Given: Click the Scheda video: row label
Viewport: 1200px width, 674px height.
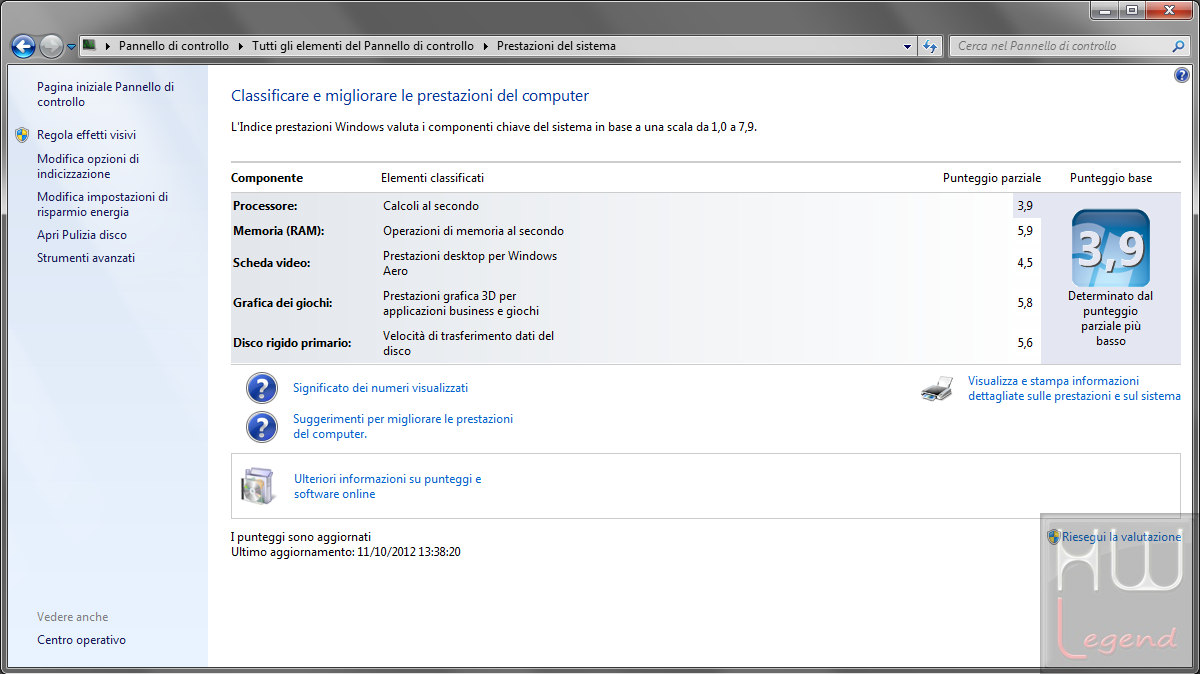Looking at the screenshot, I should click(x=272, y=264).
